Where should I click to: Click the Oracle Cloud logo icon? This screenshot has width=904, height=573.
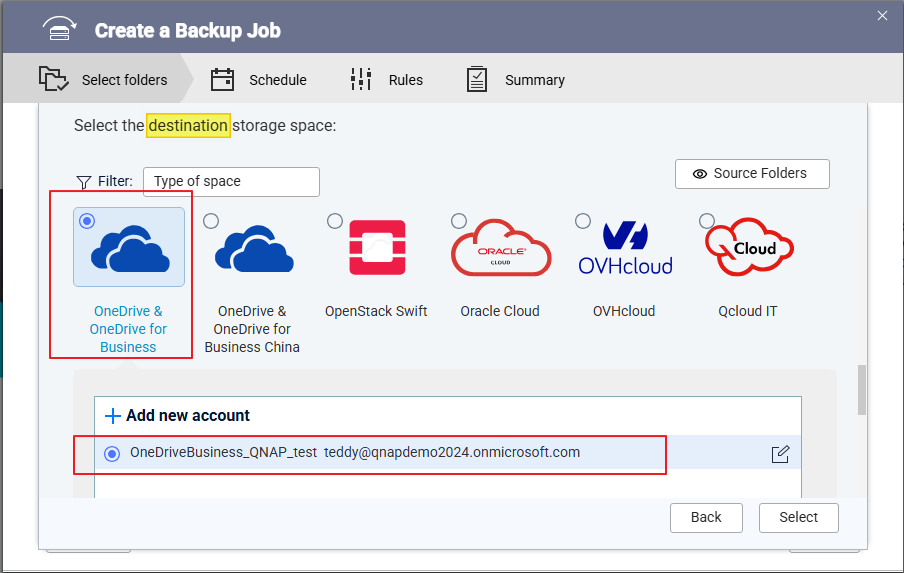[501, 247]
